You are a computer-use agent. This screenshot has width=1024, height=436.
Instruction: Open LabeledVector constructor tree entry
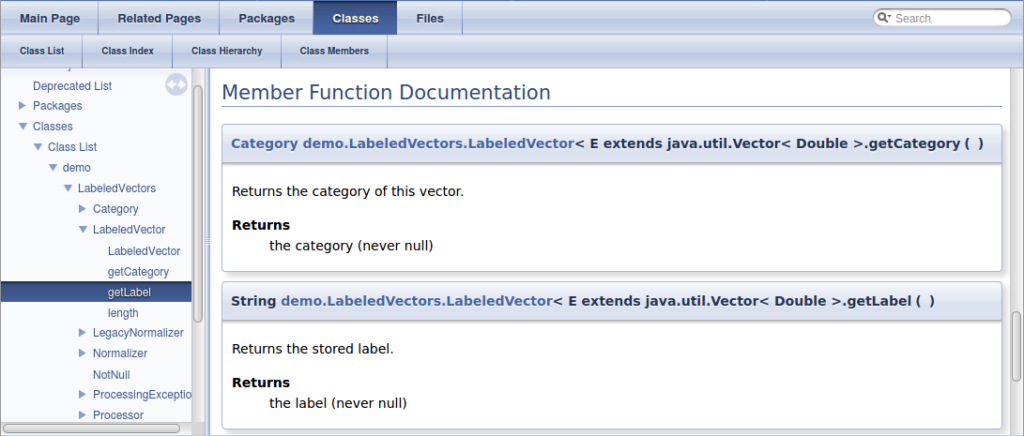pos(144,251)
